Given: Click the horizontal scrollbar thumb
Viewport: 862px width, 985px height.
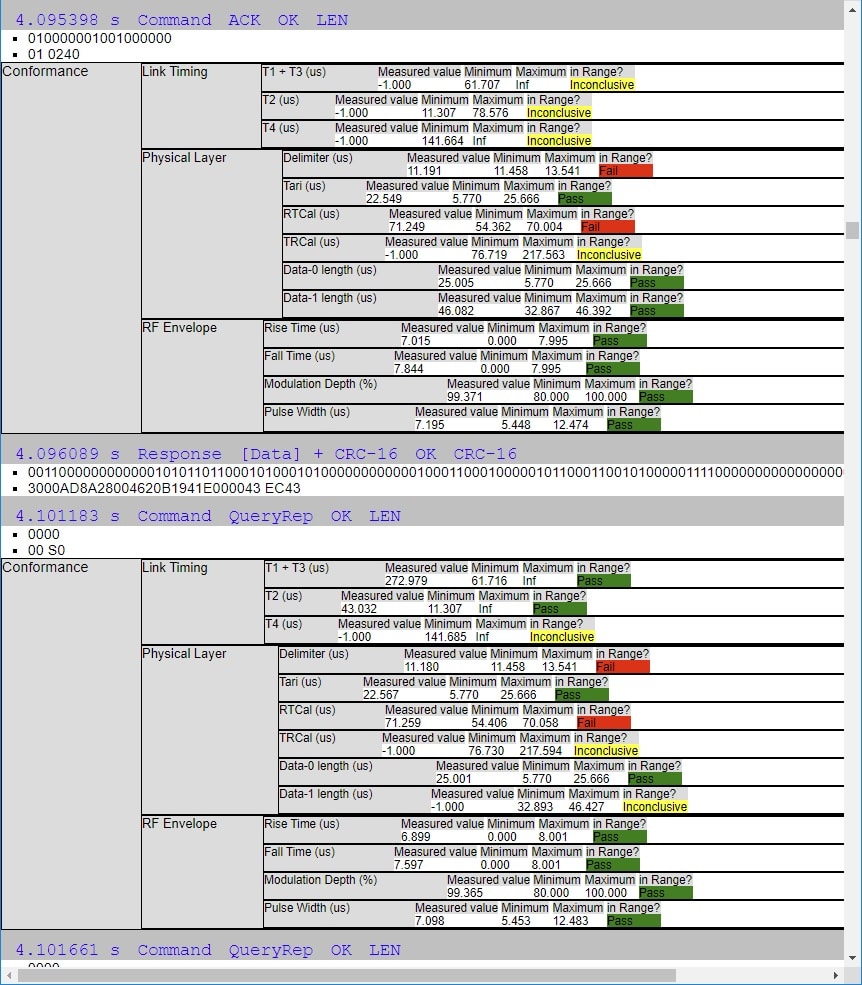Looking at the screenshot, I should click(x=347, y=976).
